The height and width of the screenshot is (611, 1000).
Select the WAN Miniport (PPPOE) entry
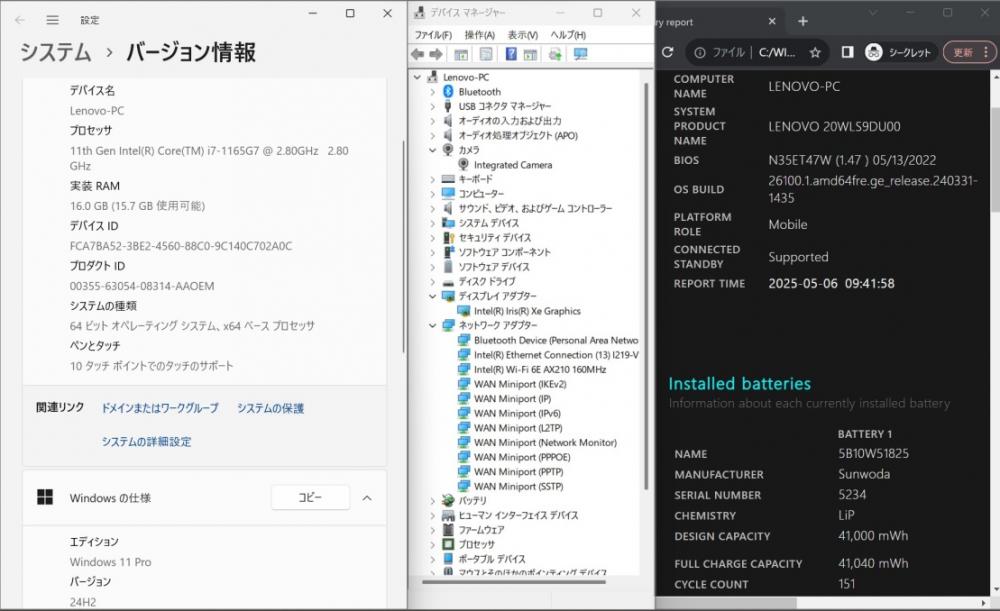(522, 457)
